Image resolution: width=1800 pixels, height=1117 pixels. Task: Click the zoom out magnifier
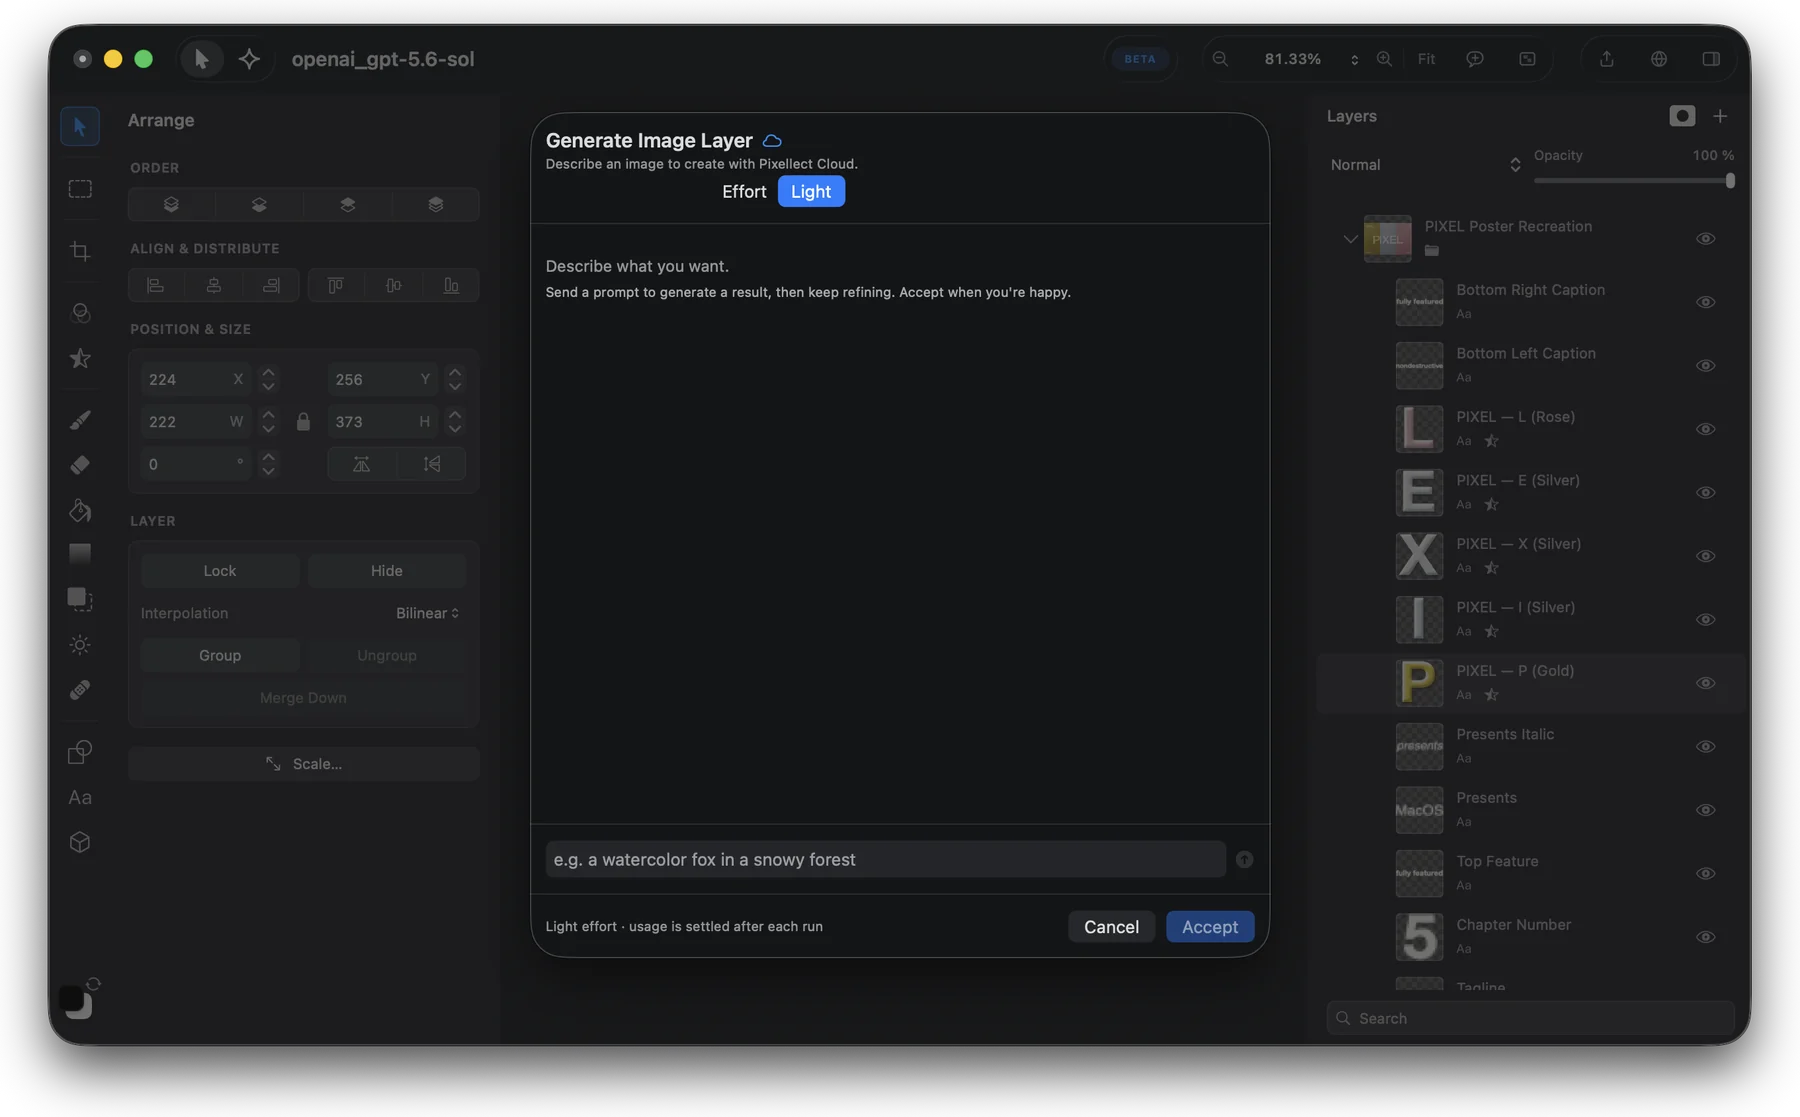click(1220, 59)
